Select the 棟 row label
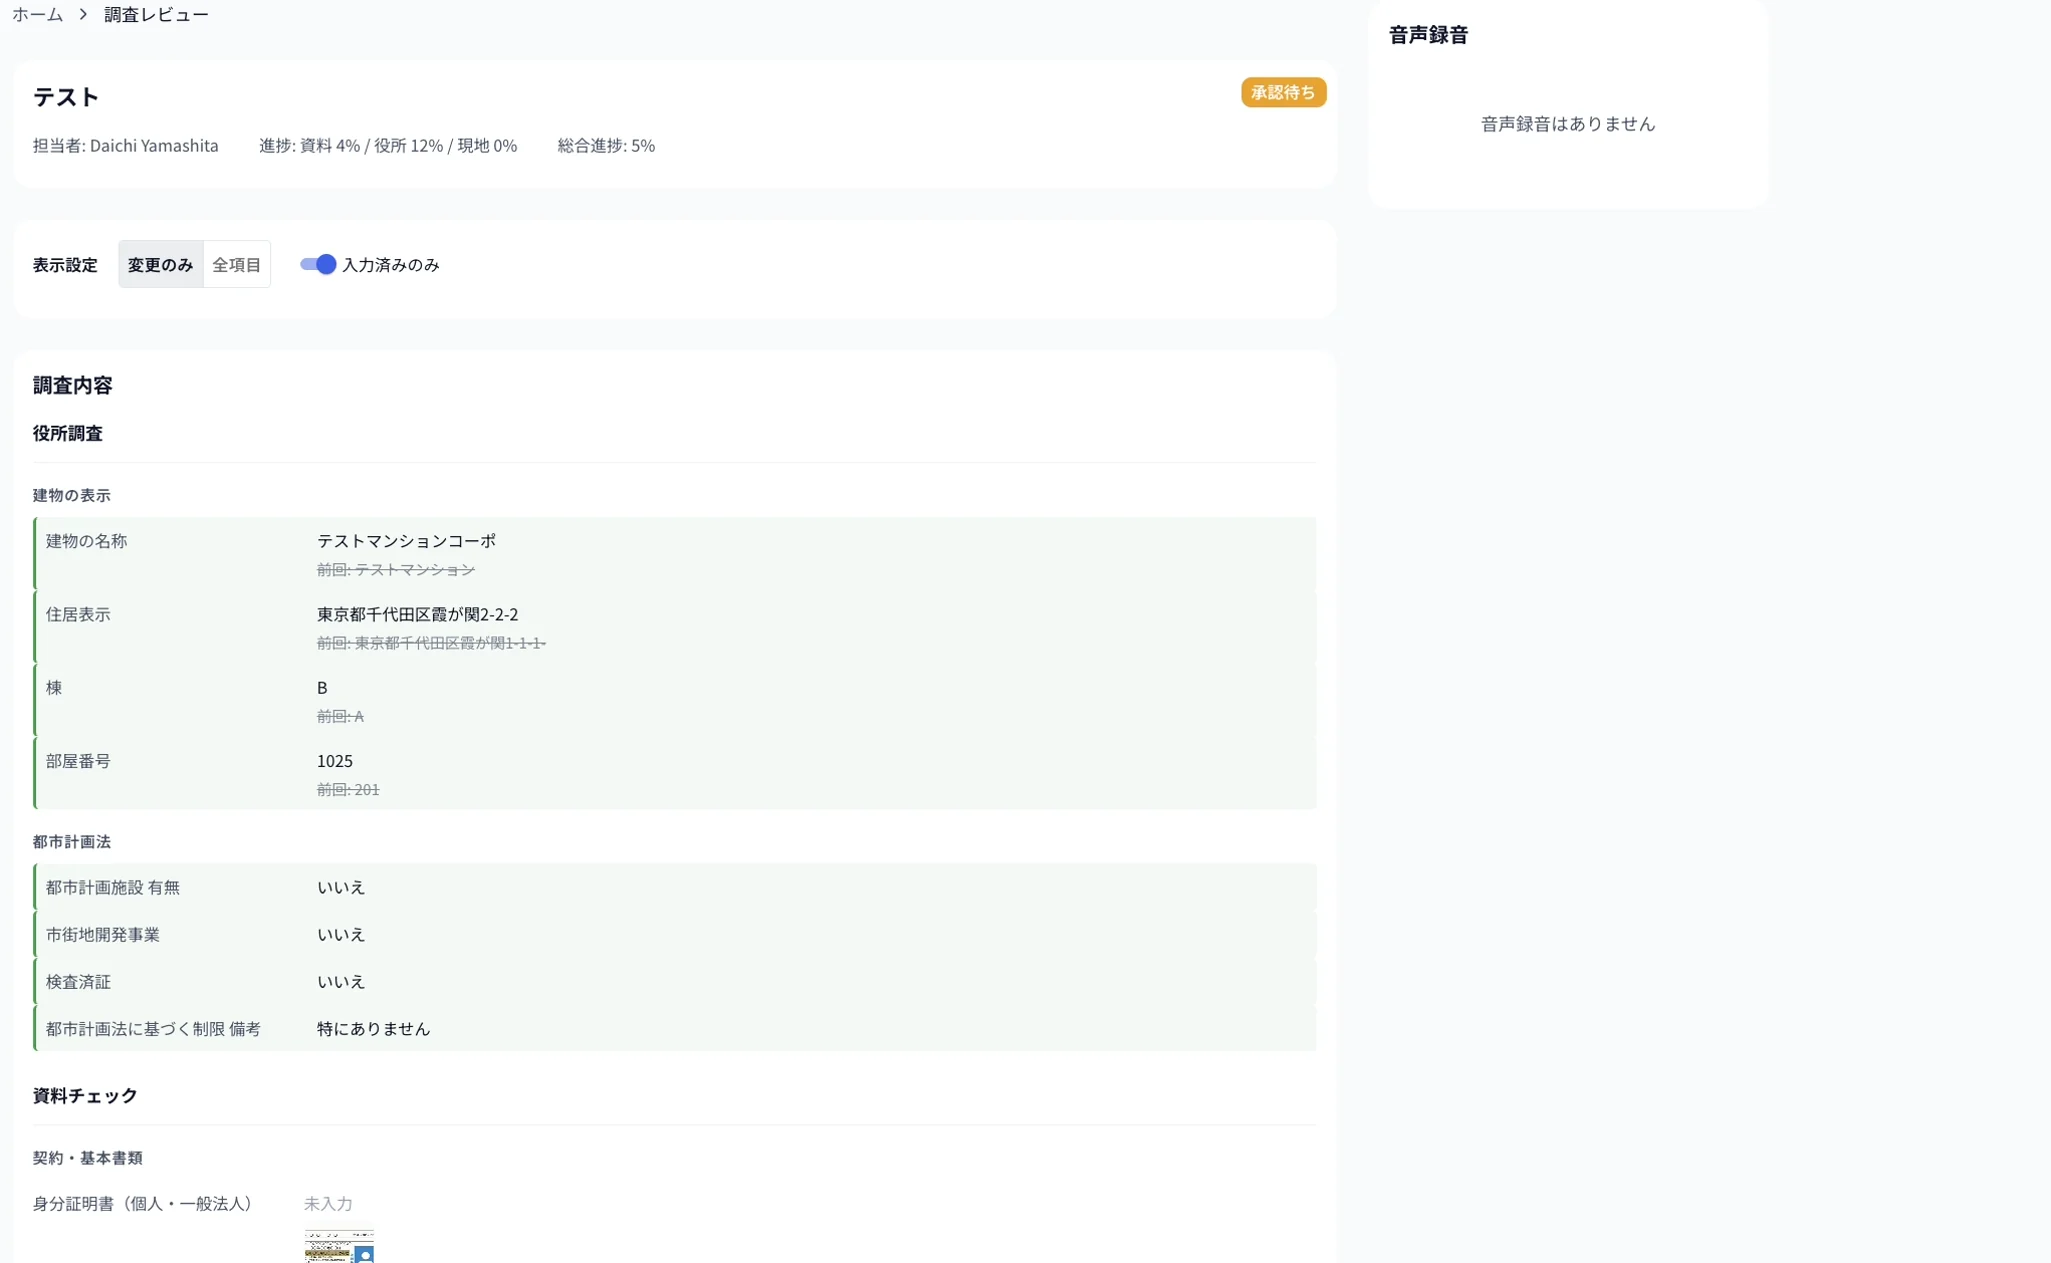This screenshot has height=1263, width=2051. [x=54, y=688]
